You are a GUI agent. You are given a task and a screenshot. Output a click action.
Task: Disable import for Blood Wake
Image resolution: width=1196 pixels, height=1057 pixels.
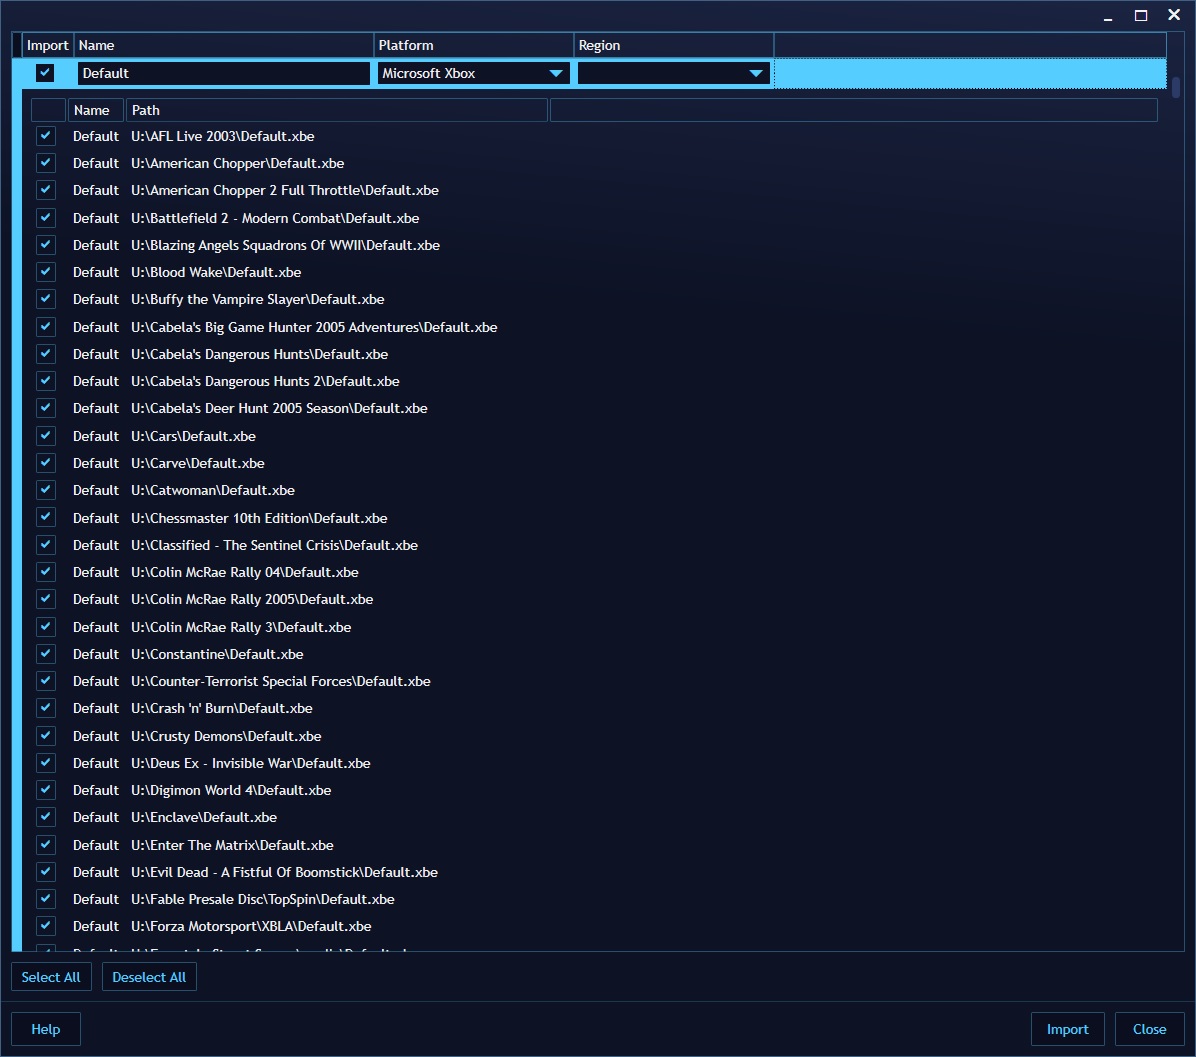click(x=46, y=272)
